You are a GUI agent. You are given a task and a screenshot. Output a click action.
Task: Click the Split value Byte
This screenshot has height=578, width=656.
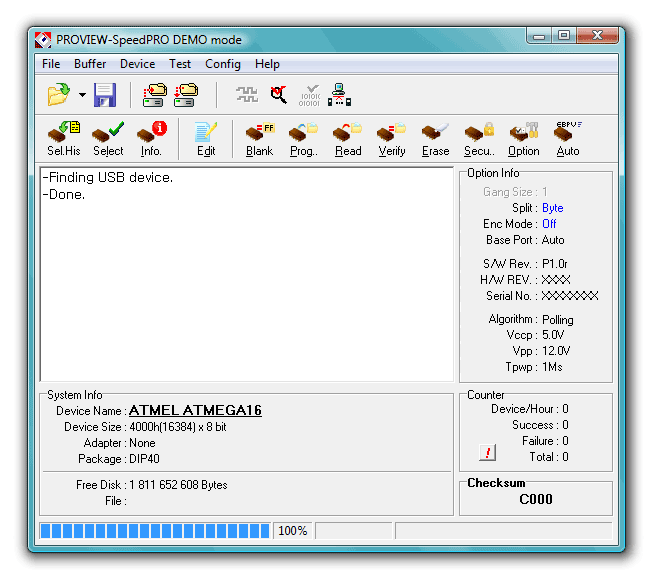point(553,208)
